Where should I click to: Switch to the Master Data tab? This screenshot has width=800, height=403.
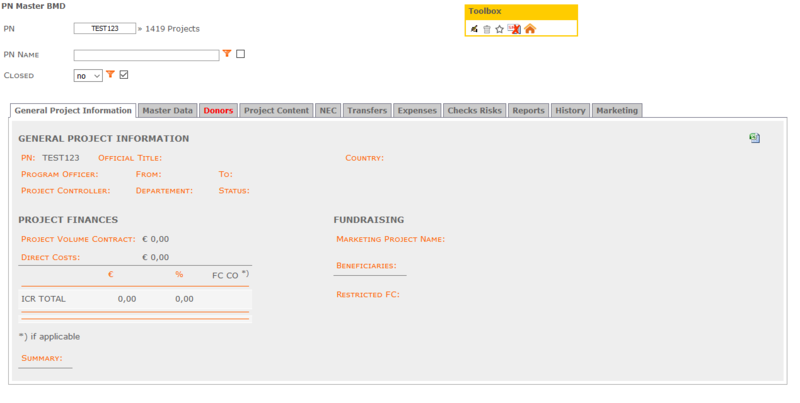pos(167,110)
